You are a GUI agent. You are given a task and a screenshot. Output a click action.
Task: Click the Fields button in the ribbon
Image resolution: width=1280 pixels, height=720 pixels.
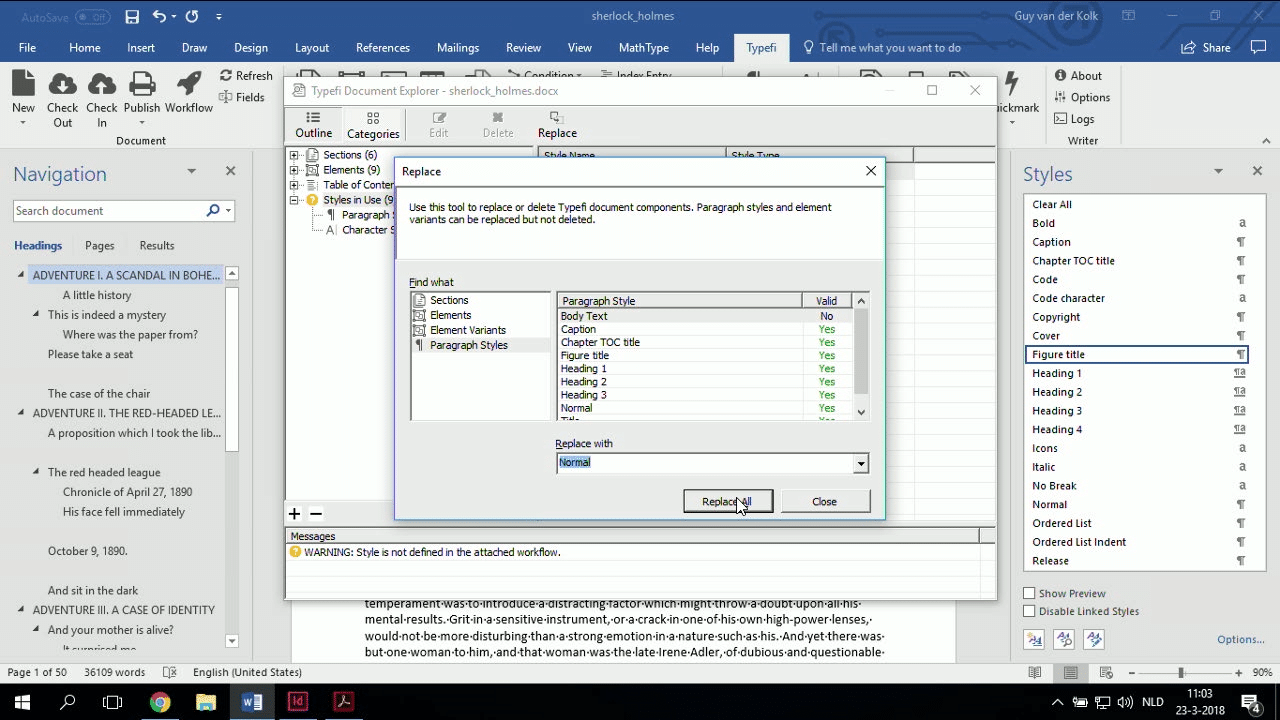tap(242, 97)
